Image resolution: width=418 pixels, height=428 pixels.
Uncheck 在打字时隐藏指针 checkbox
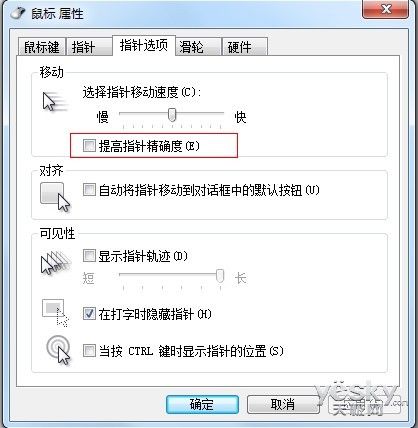[x=89, y=314]
